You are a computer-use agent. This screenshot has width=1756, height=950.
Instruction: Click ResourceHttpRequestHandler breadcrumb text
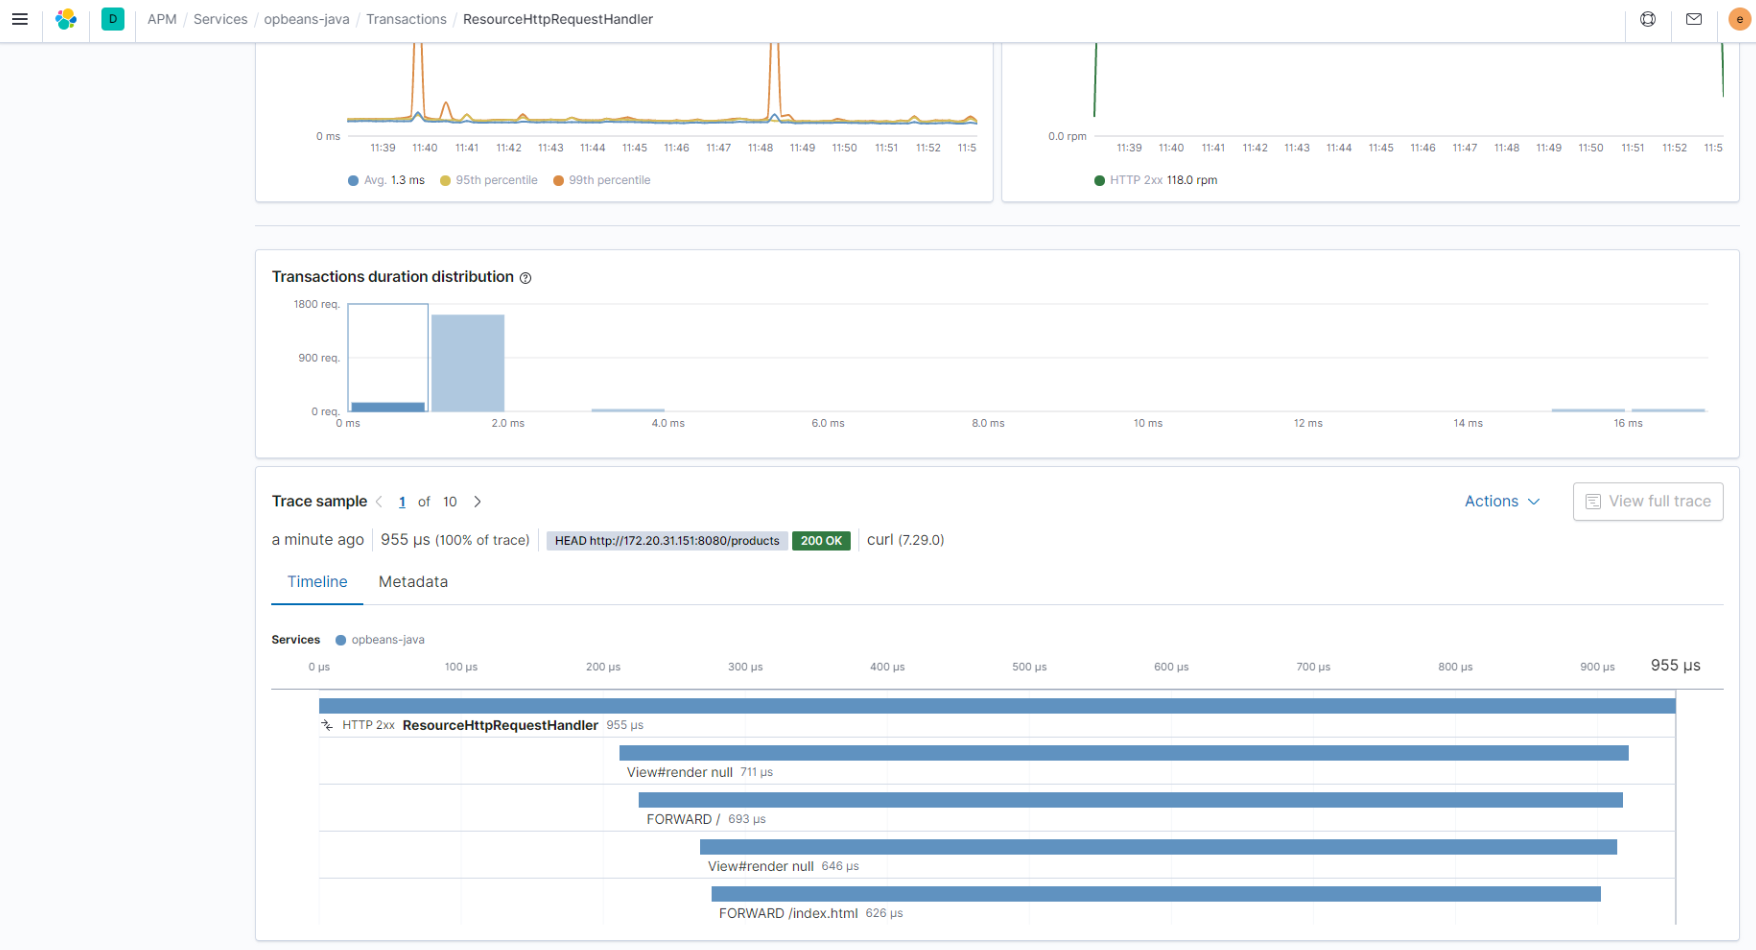coord(558,19)
